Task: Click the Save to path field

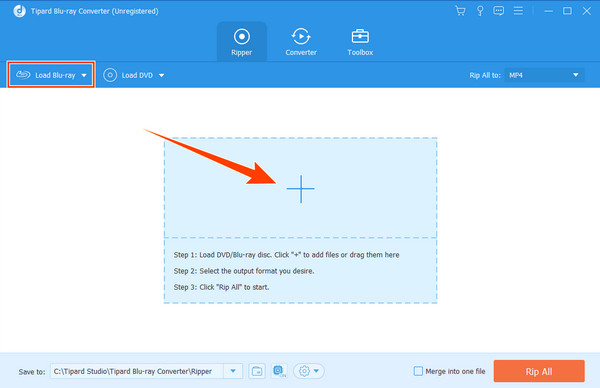Action: (x=137, y=371)
